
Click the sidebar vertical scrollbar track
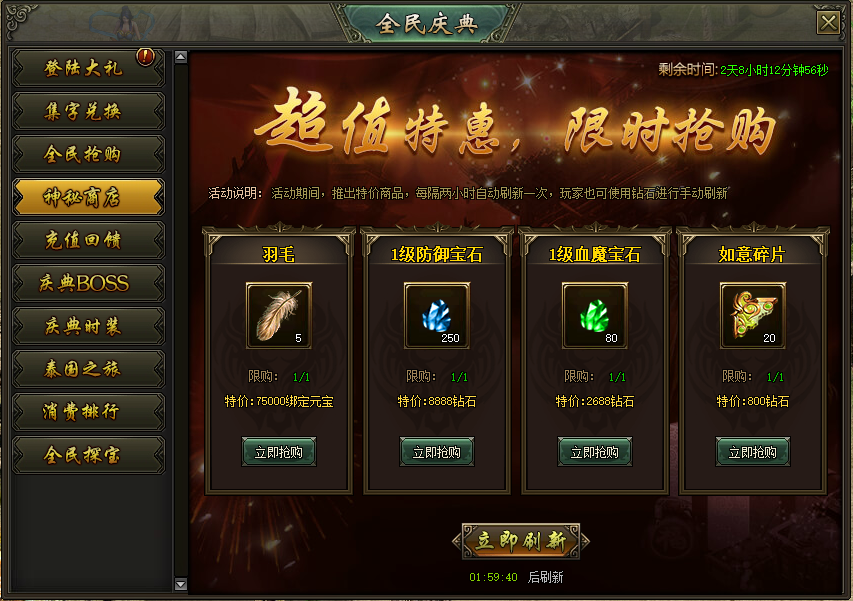(181, 321)
